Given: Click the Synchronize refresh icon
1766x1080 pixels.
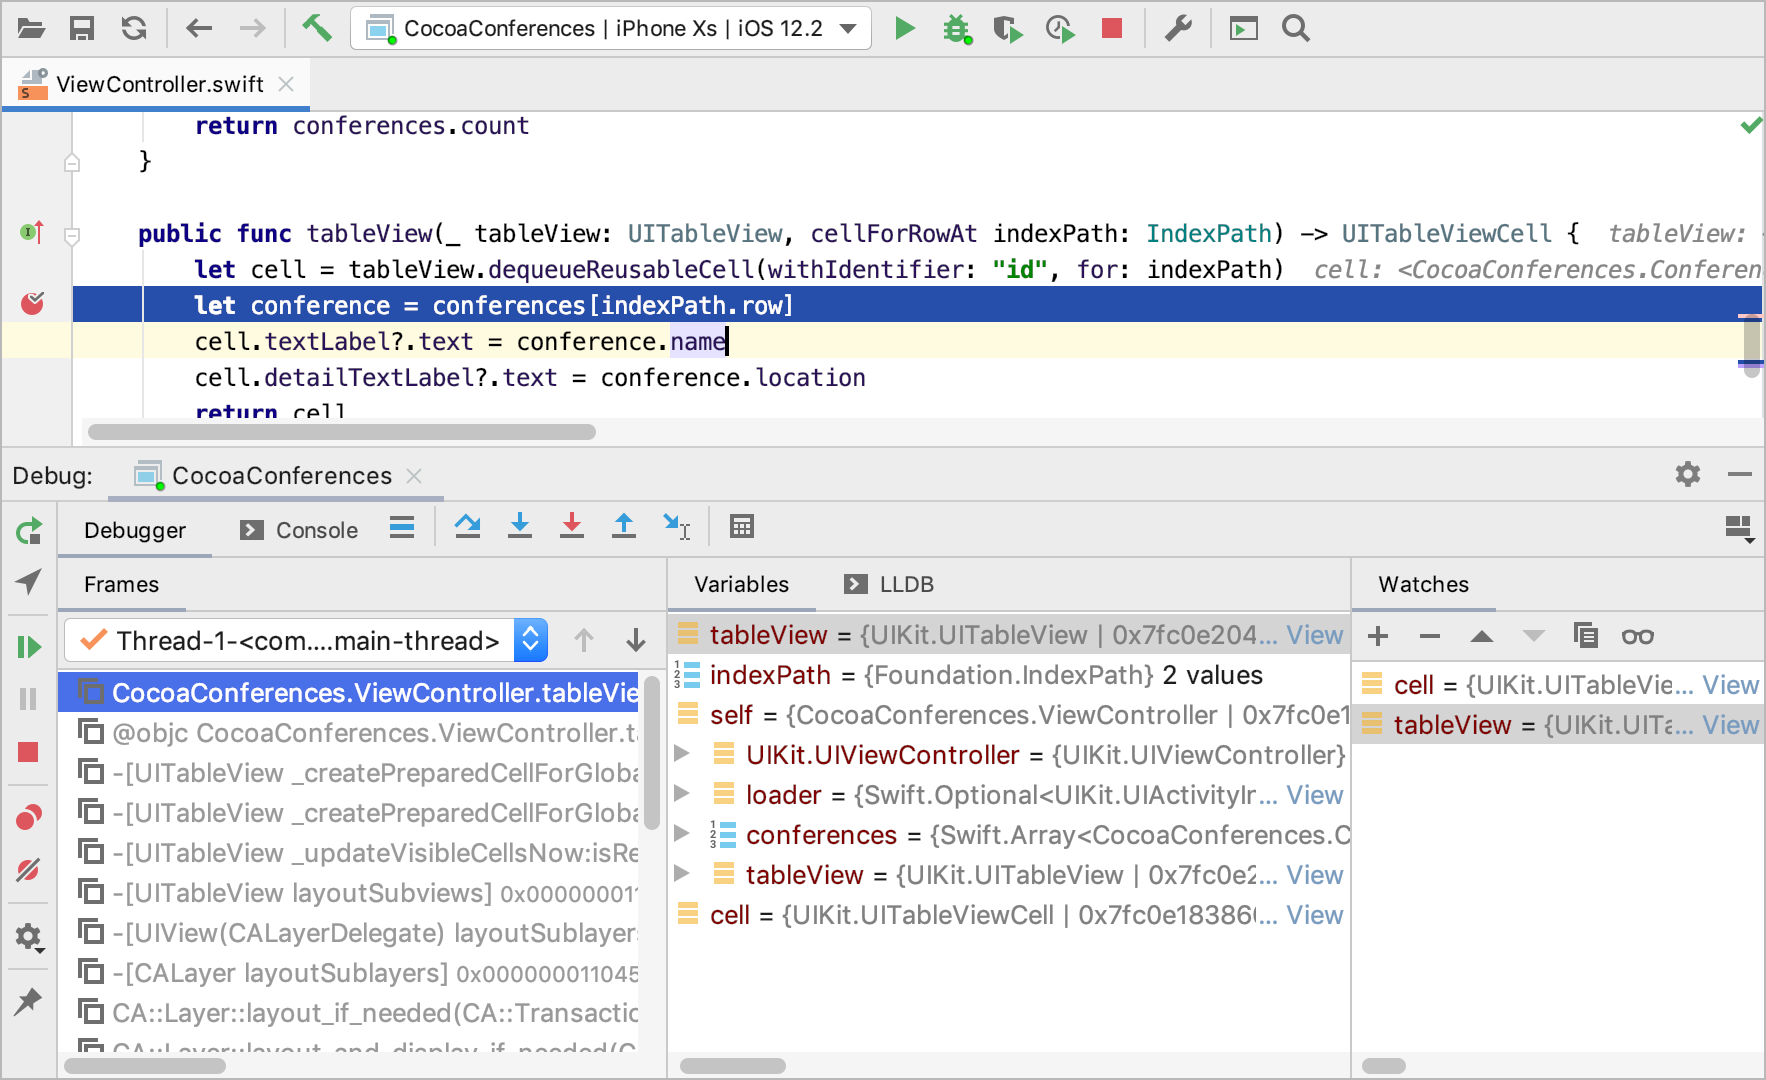Looking at the screenshot, I should pyautogui.click(x=134, y=28).
